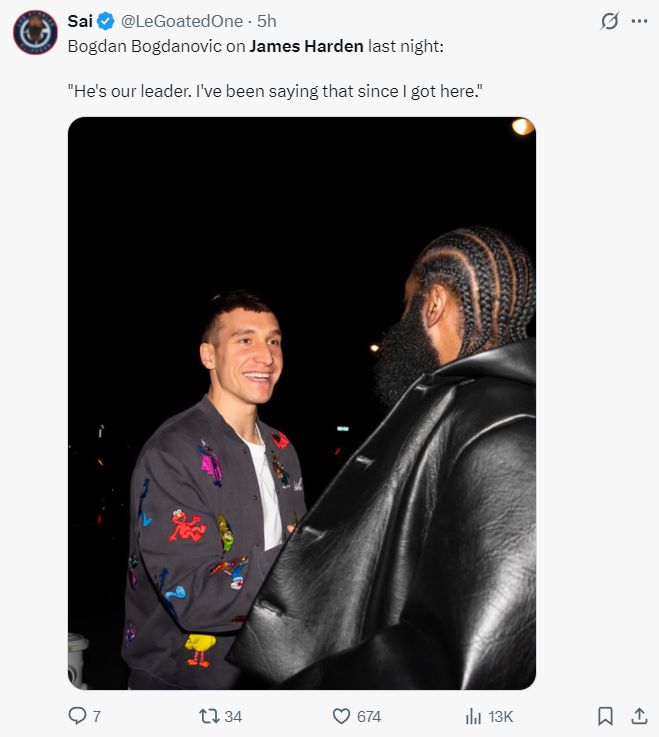The width and height of the screenshot is (659, 737).
Task: Click the reply count 7
Action: 96,716
